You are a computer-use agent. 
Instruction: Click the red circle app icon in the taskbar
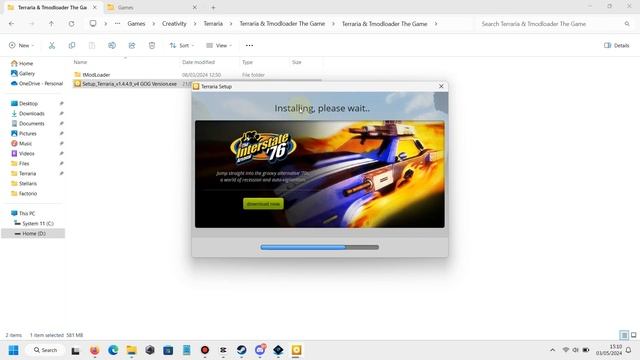(x=205, y=350)
